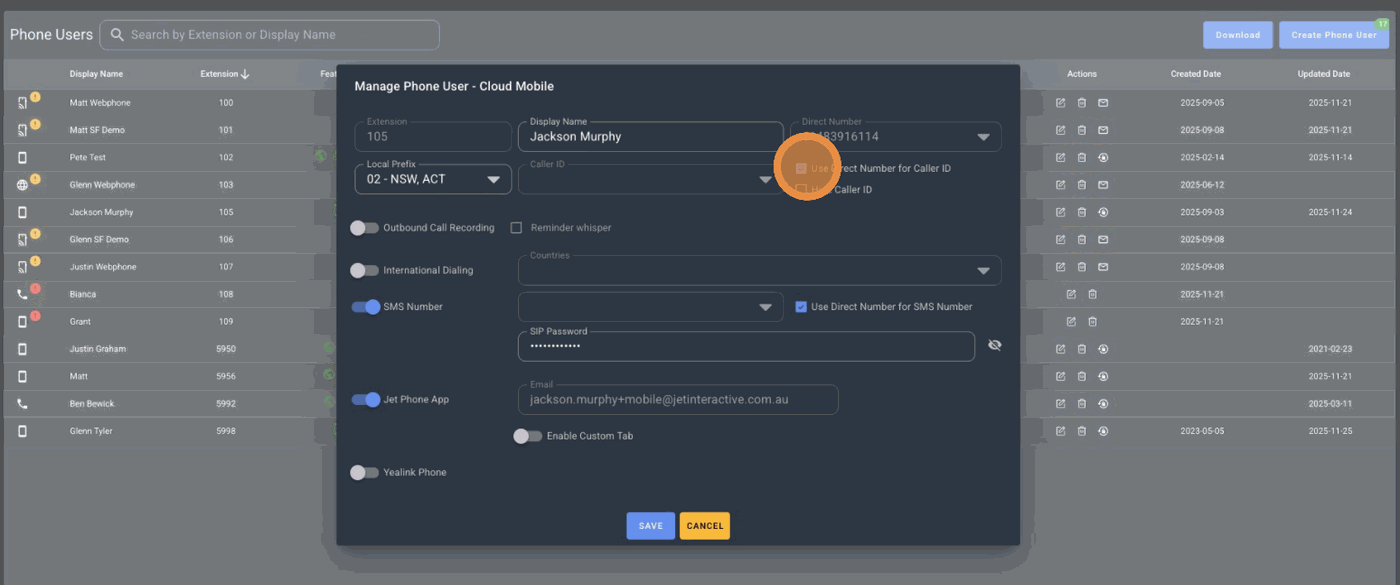Edit the Justin Graham row
1400x585 pixels.
click(x=1061, y=349)
